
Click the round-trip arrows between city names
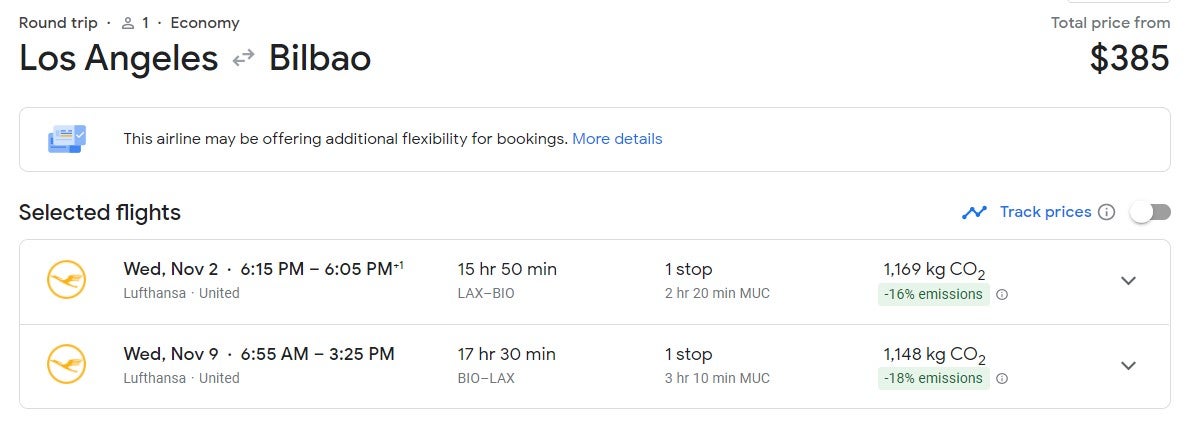click(243, 59)
